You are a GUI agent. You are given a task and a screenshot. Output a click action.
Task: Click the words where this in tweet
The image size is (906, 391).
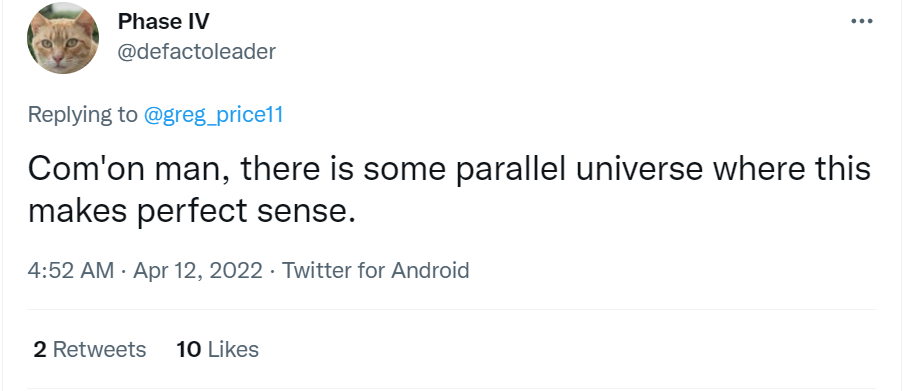tap(792, 169)
